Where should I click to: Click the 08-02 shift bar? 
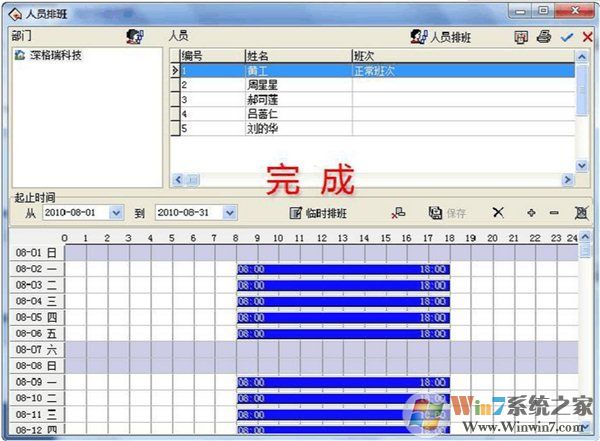pyautogui.click(x=343, y=269)
